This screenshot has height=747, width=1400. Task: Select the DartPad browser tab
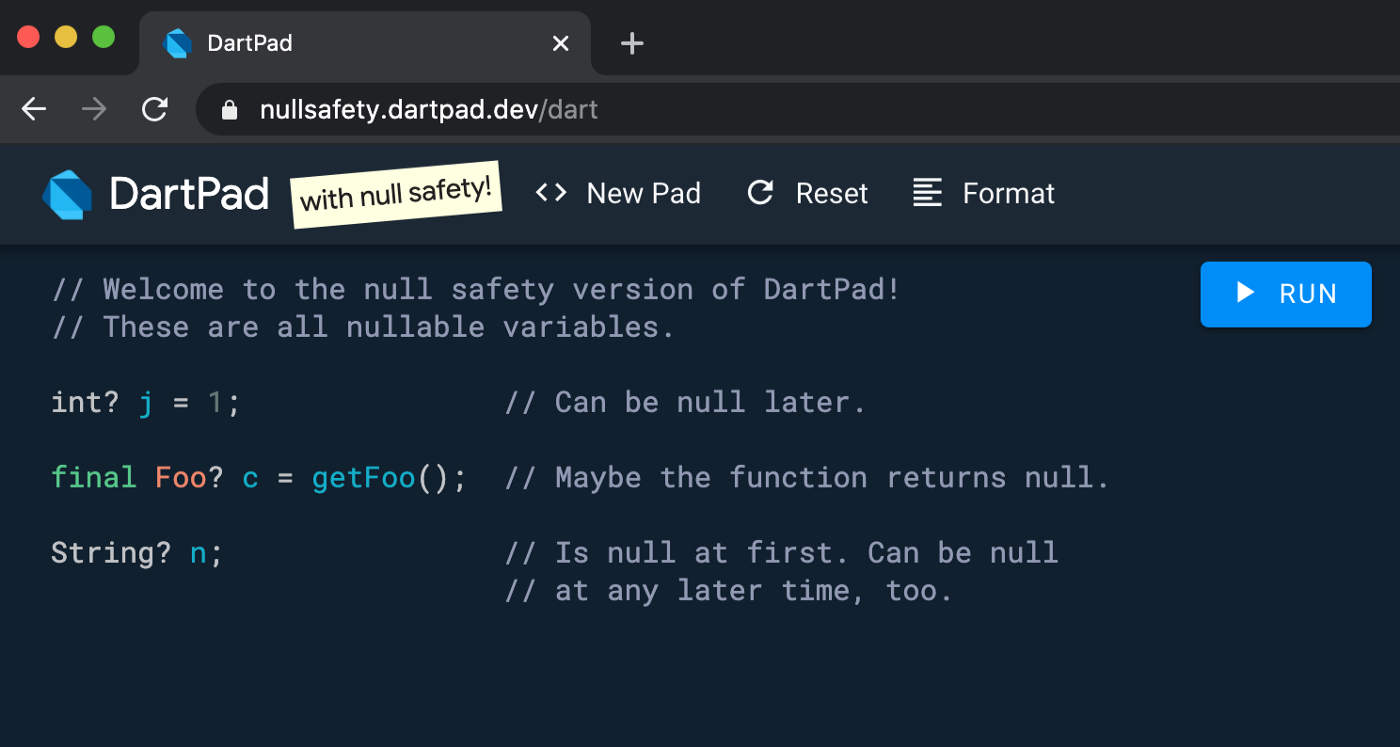coord(365,43)
